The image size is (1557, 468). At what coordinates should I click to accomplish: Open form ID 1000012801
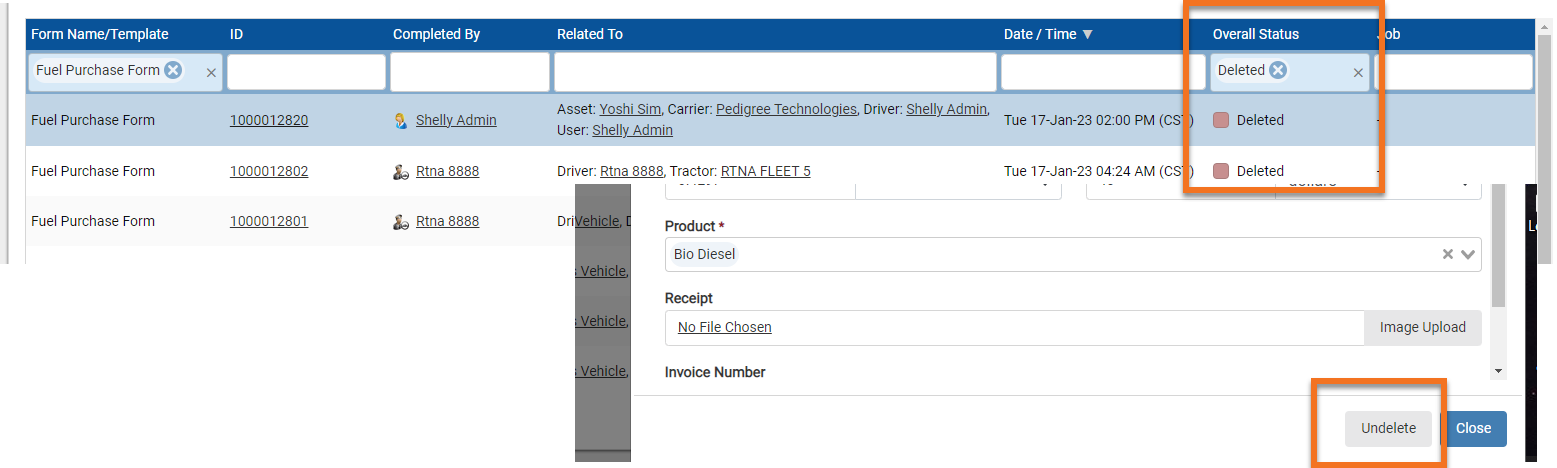[269, 221]
